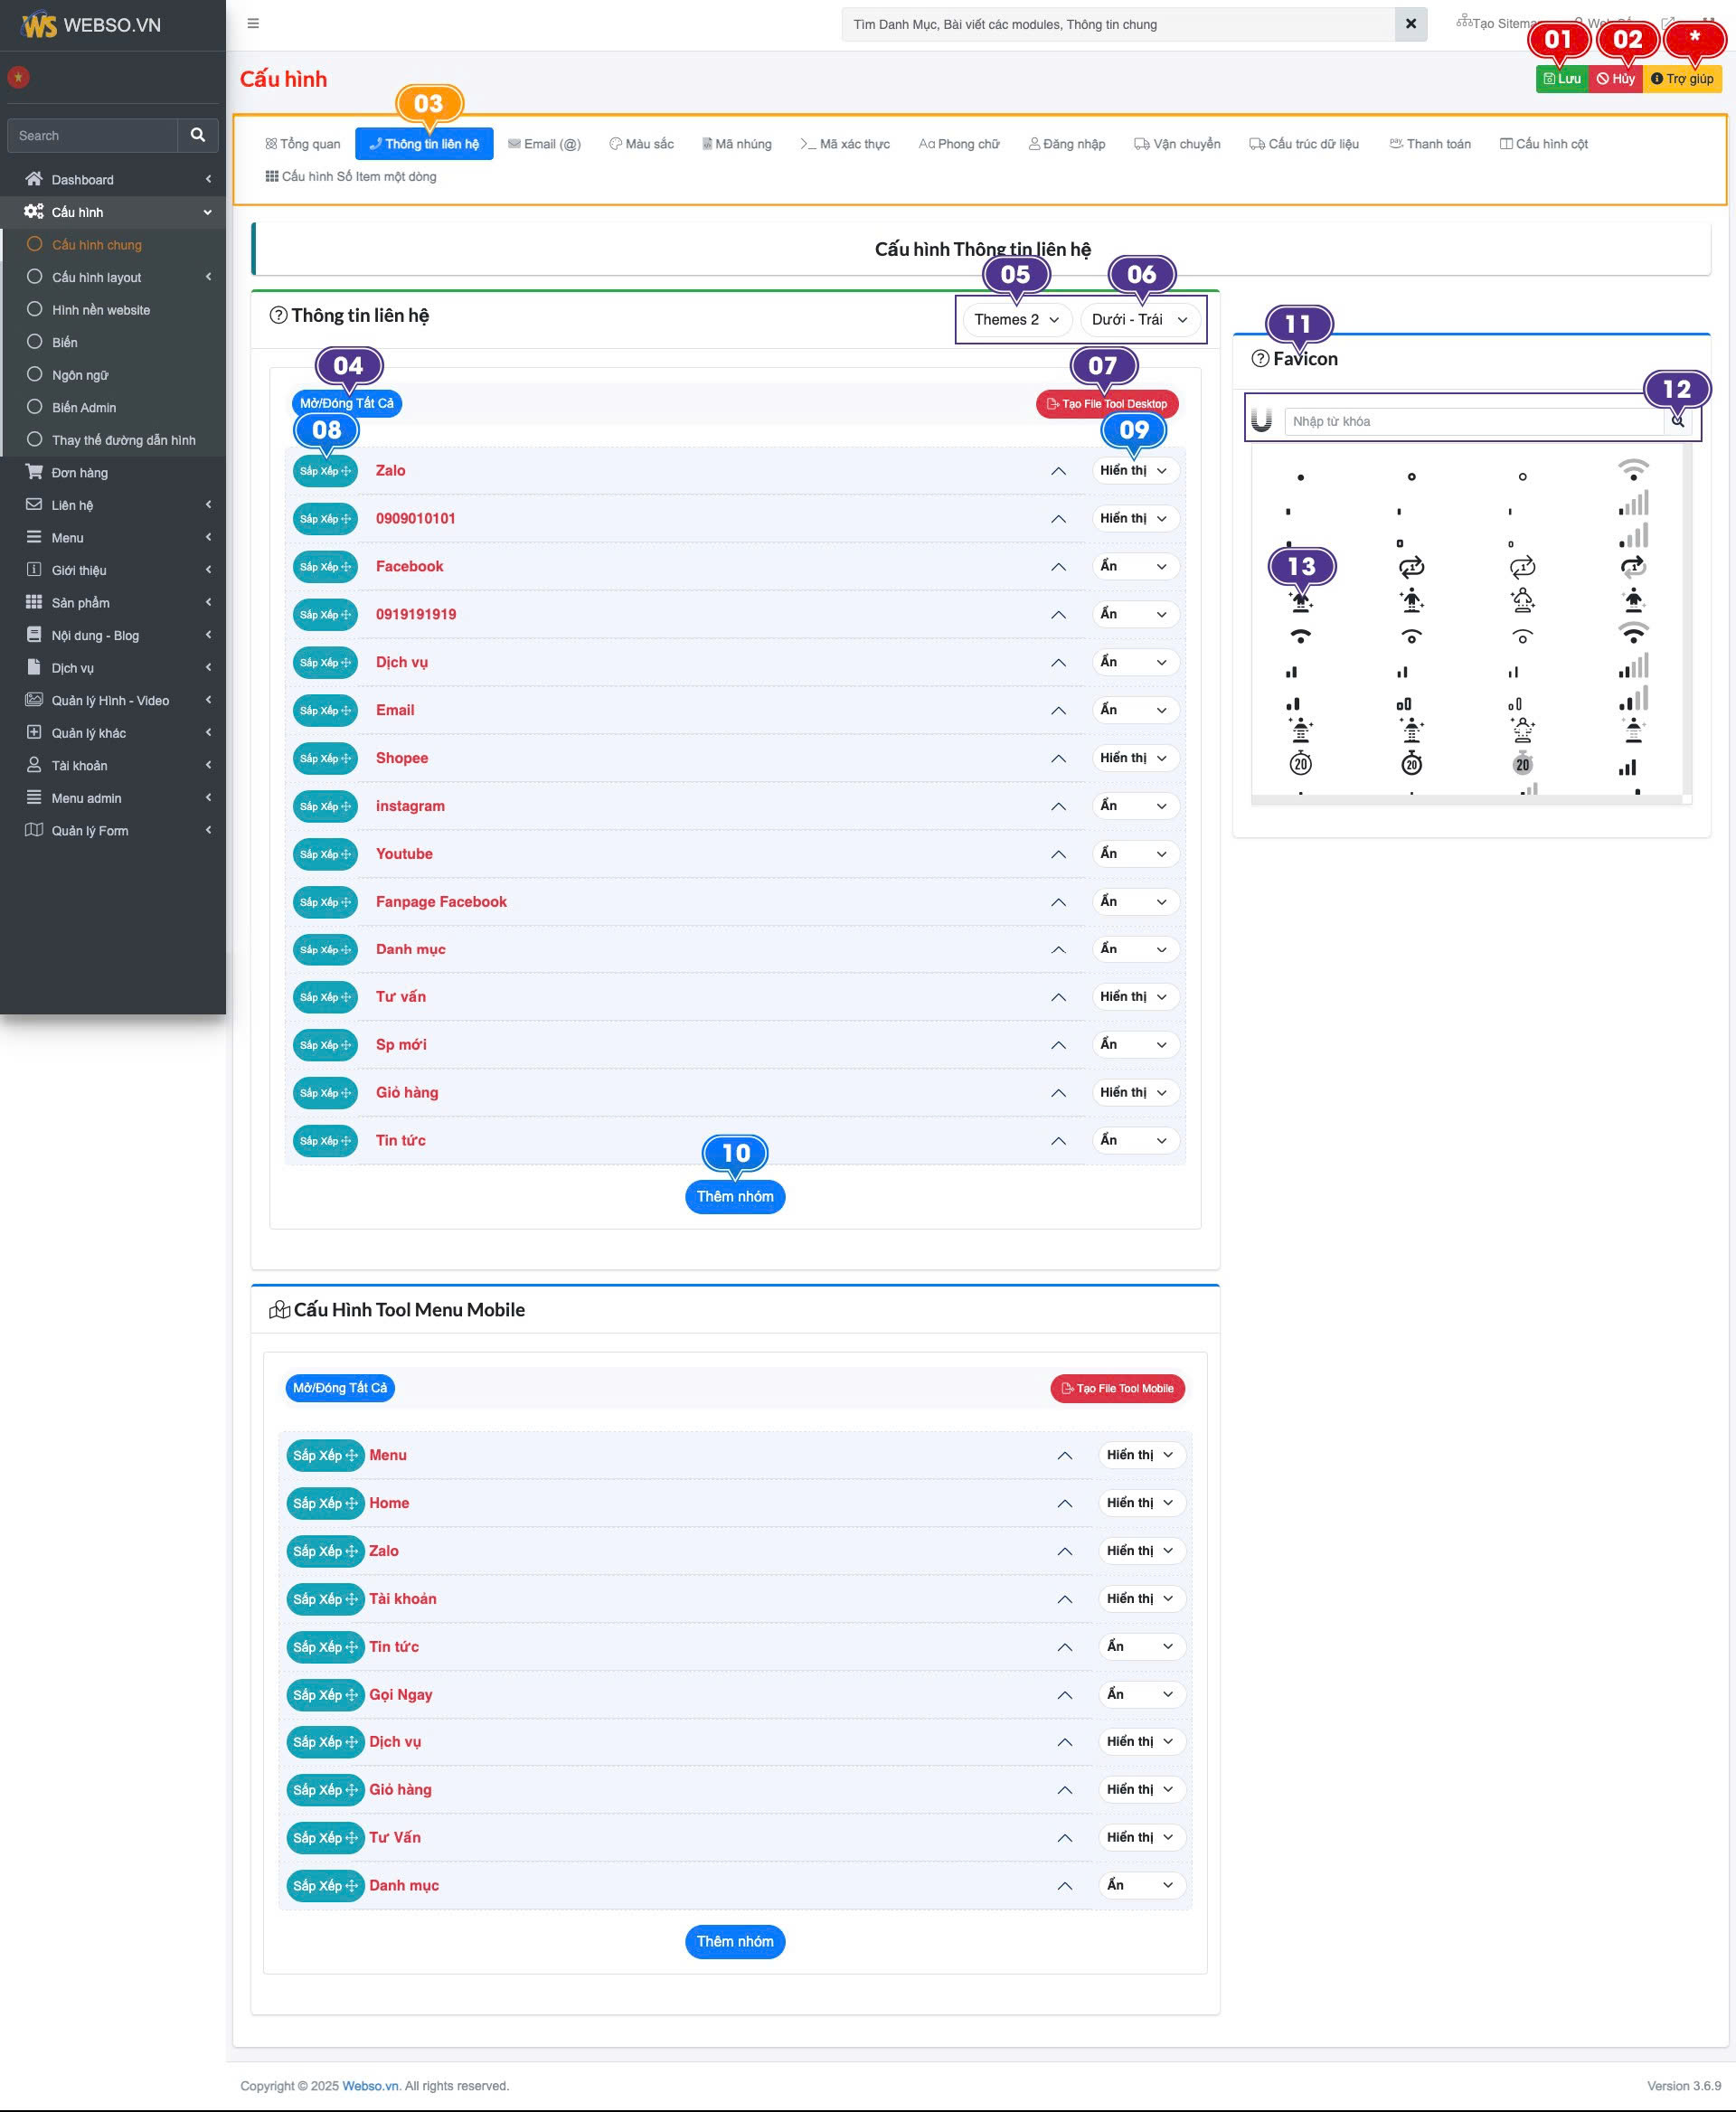
Task: Open the Themes 2 dropdown
Action: [1016, 320]
